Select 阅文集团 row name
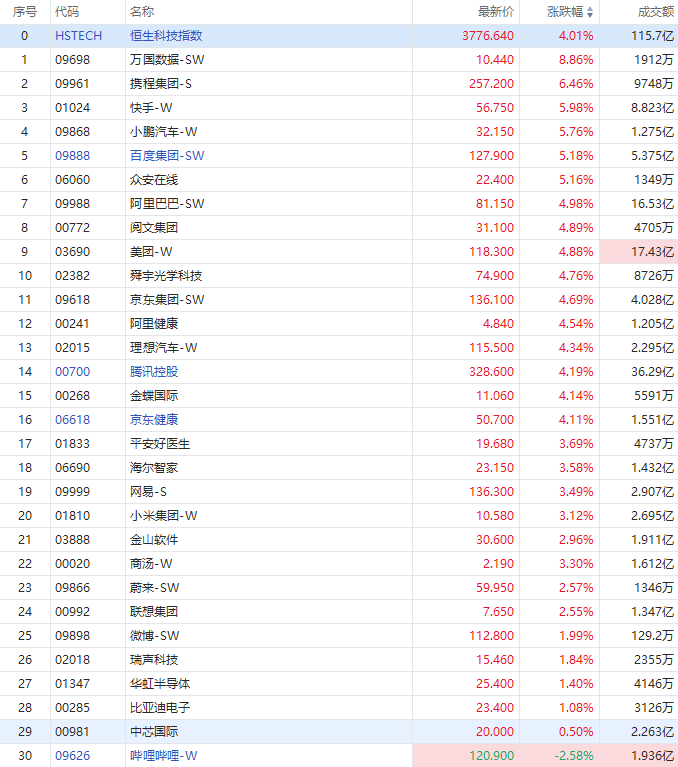 point(154,227)
